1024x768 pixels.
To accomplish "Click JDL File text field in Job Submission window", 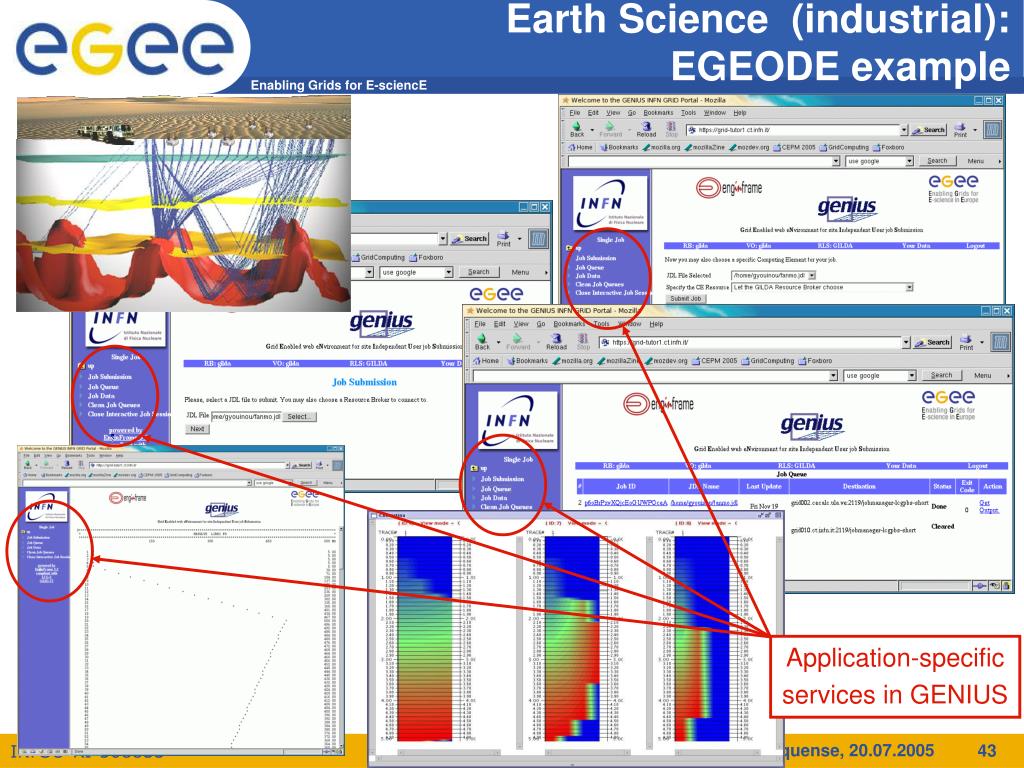I will pos(246,417).
